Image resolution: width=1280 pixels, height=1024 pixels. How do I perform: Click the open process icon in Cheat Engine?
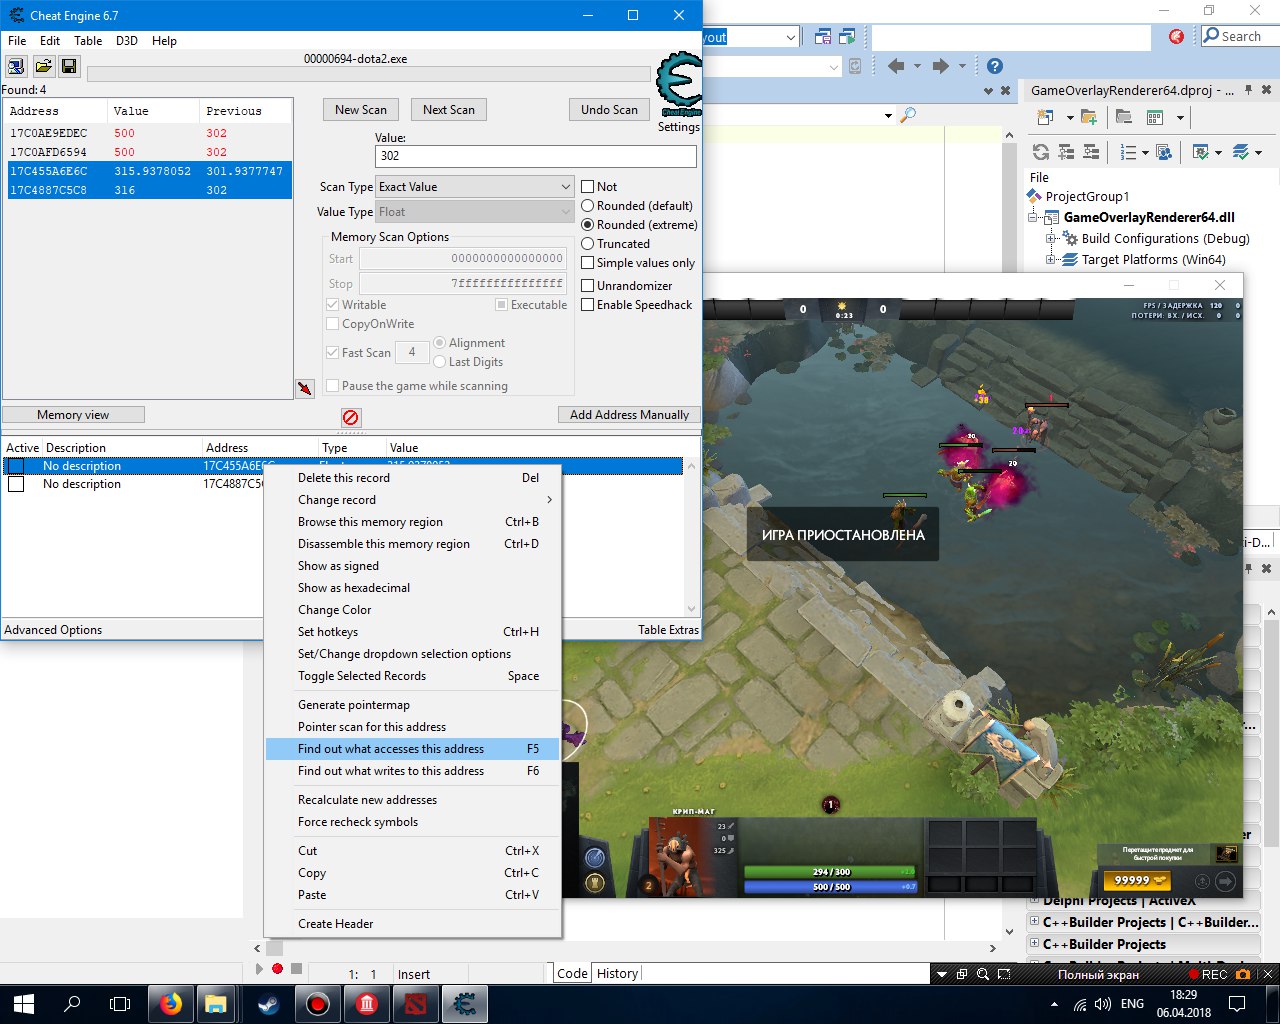17,67
